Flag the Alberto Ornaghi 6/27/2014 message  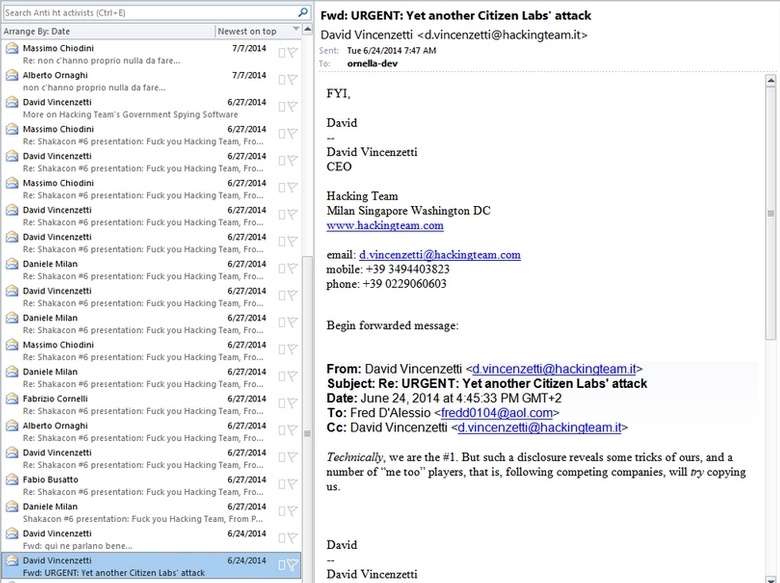point(292,429)
